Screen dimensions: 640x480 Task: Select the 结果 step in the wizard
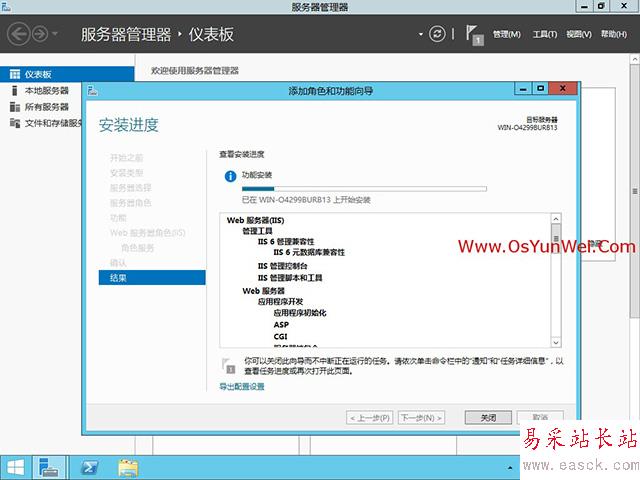[152, 278]
